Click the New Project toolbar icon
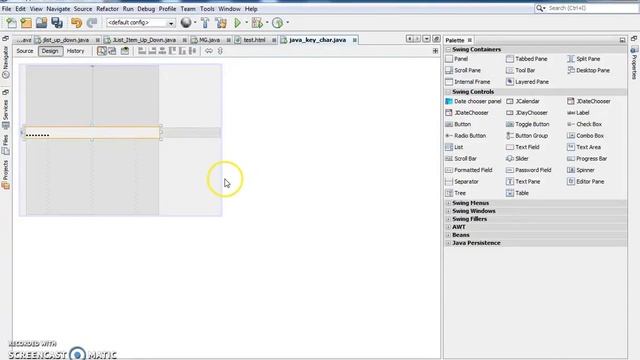The height and width of the screenshot is (360, 640). (x=26, y=23)
